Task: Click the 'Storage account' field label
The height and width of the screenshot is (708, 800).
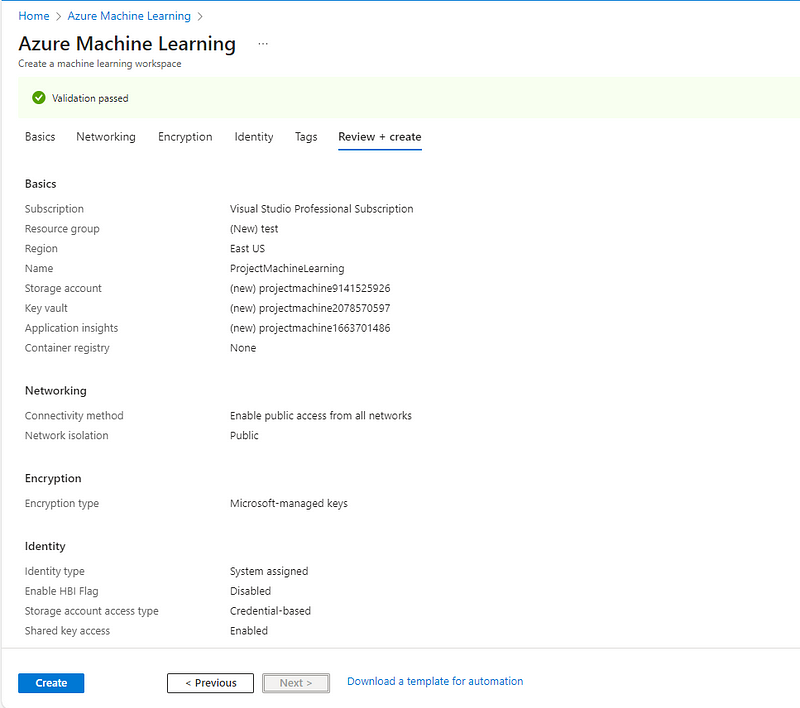Action: tap(63, 288)
